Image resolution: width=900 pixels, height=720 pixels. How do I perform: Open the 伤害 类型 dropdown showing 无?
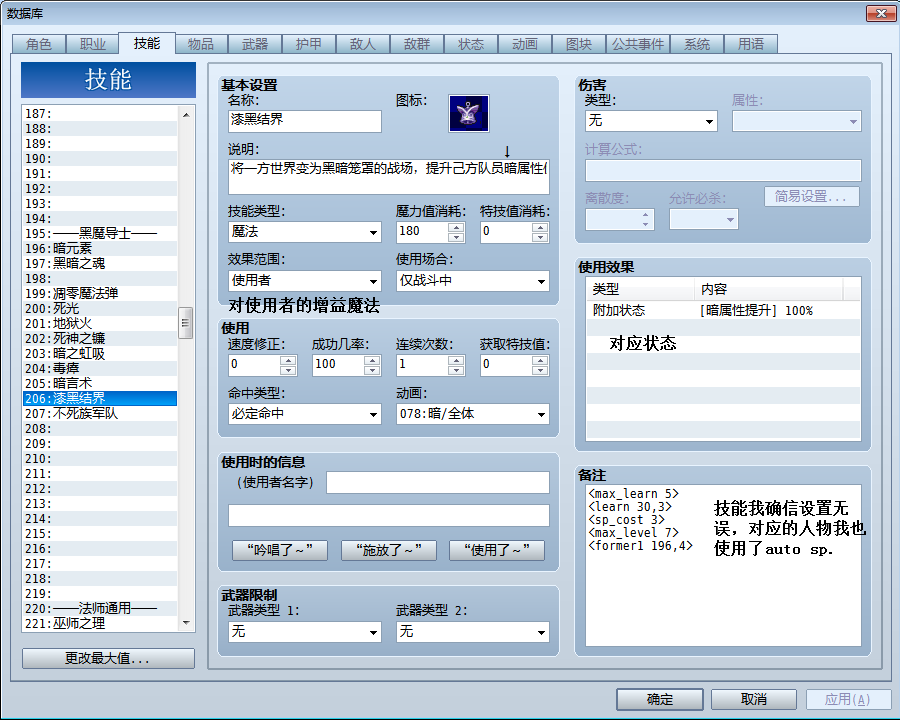651,121
